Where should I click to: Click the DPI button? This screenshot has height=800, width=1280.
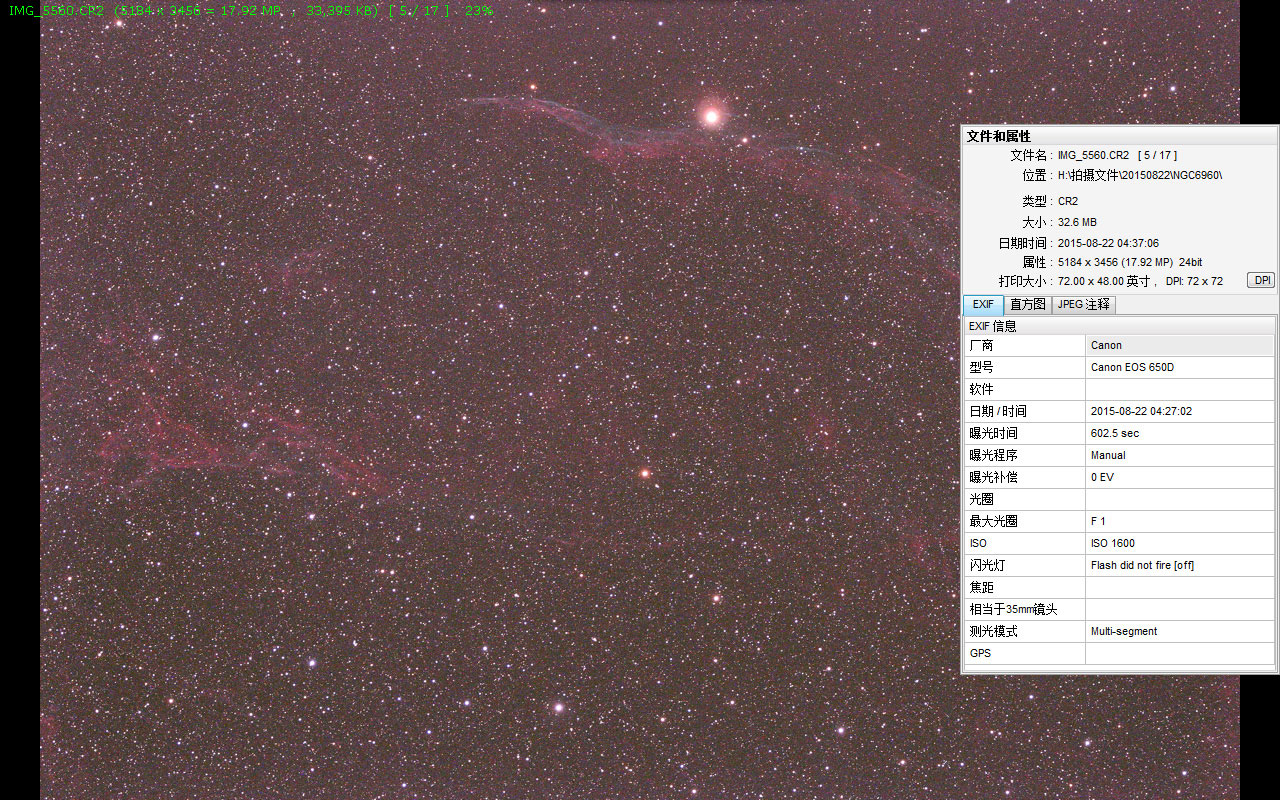pyautogui.click(x=1261, y=281)
